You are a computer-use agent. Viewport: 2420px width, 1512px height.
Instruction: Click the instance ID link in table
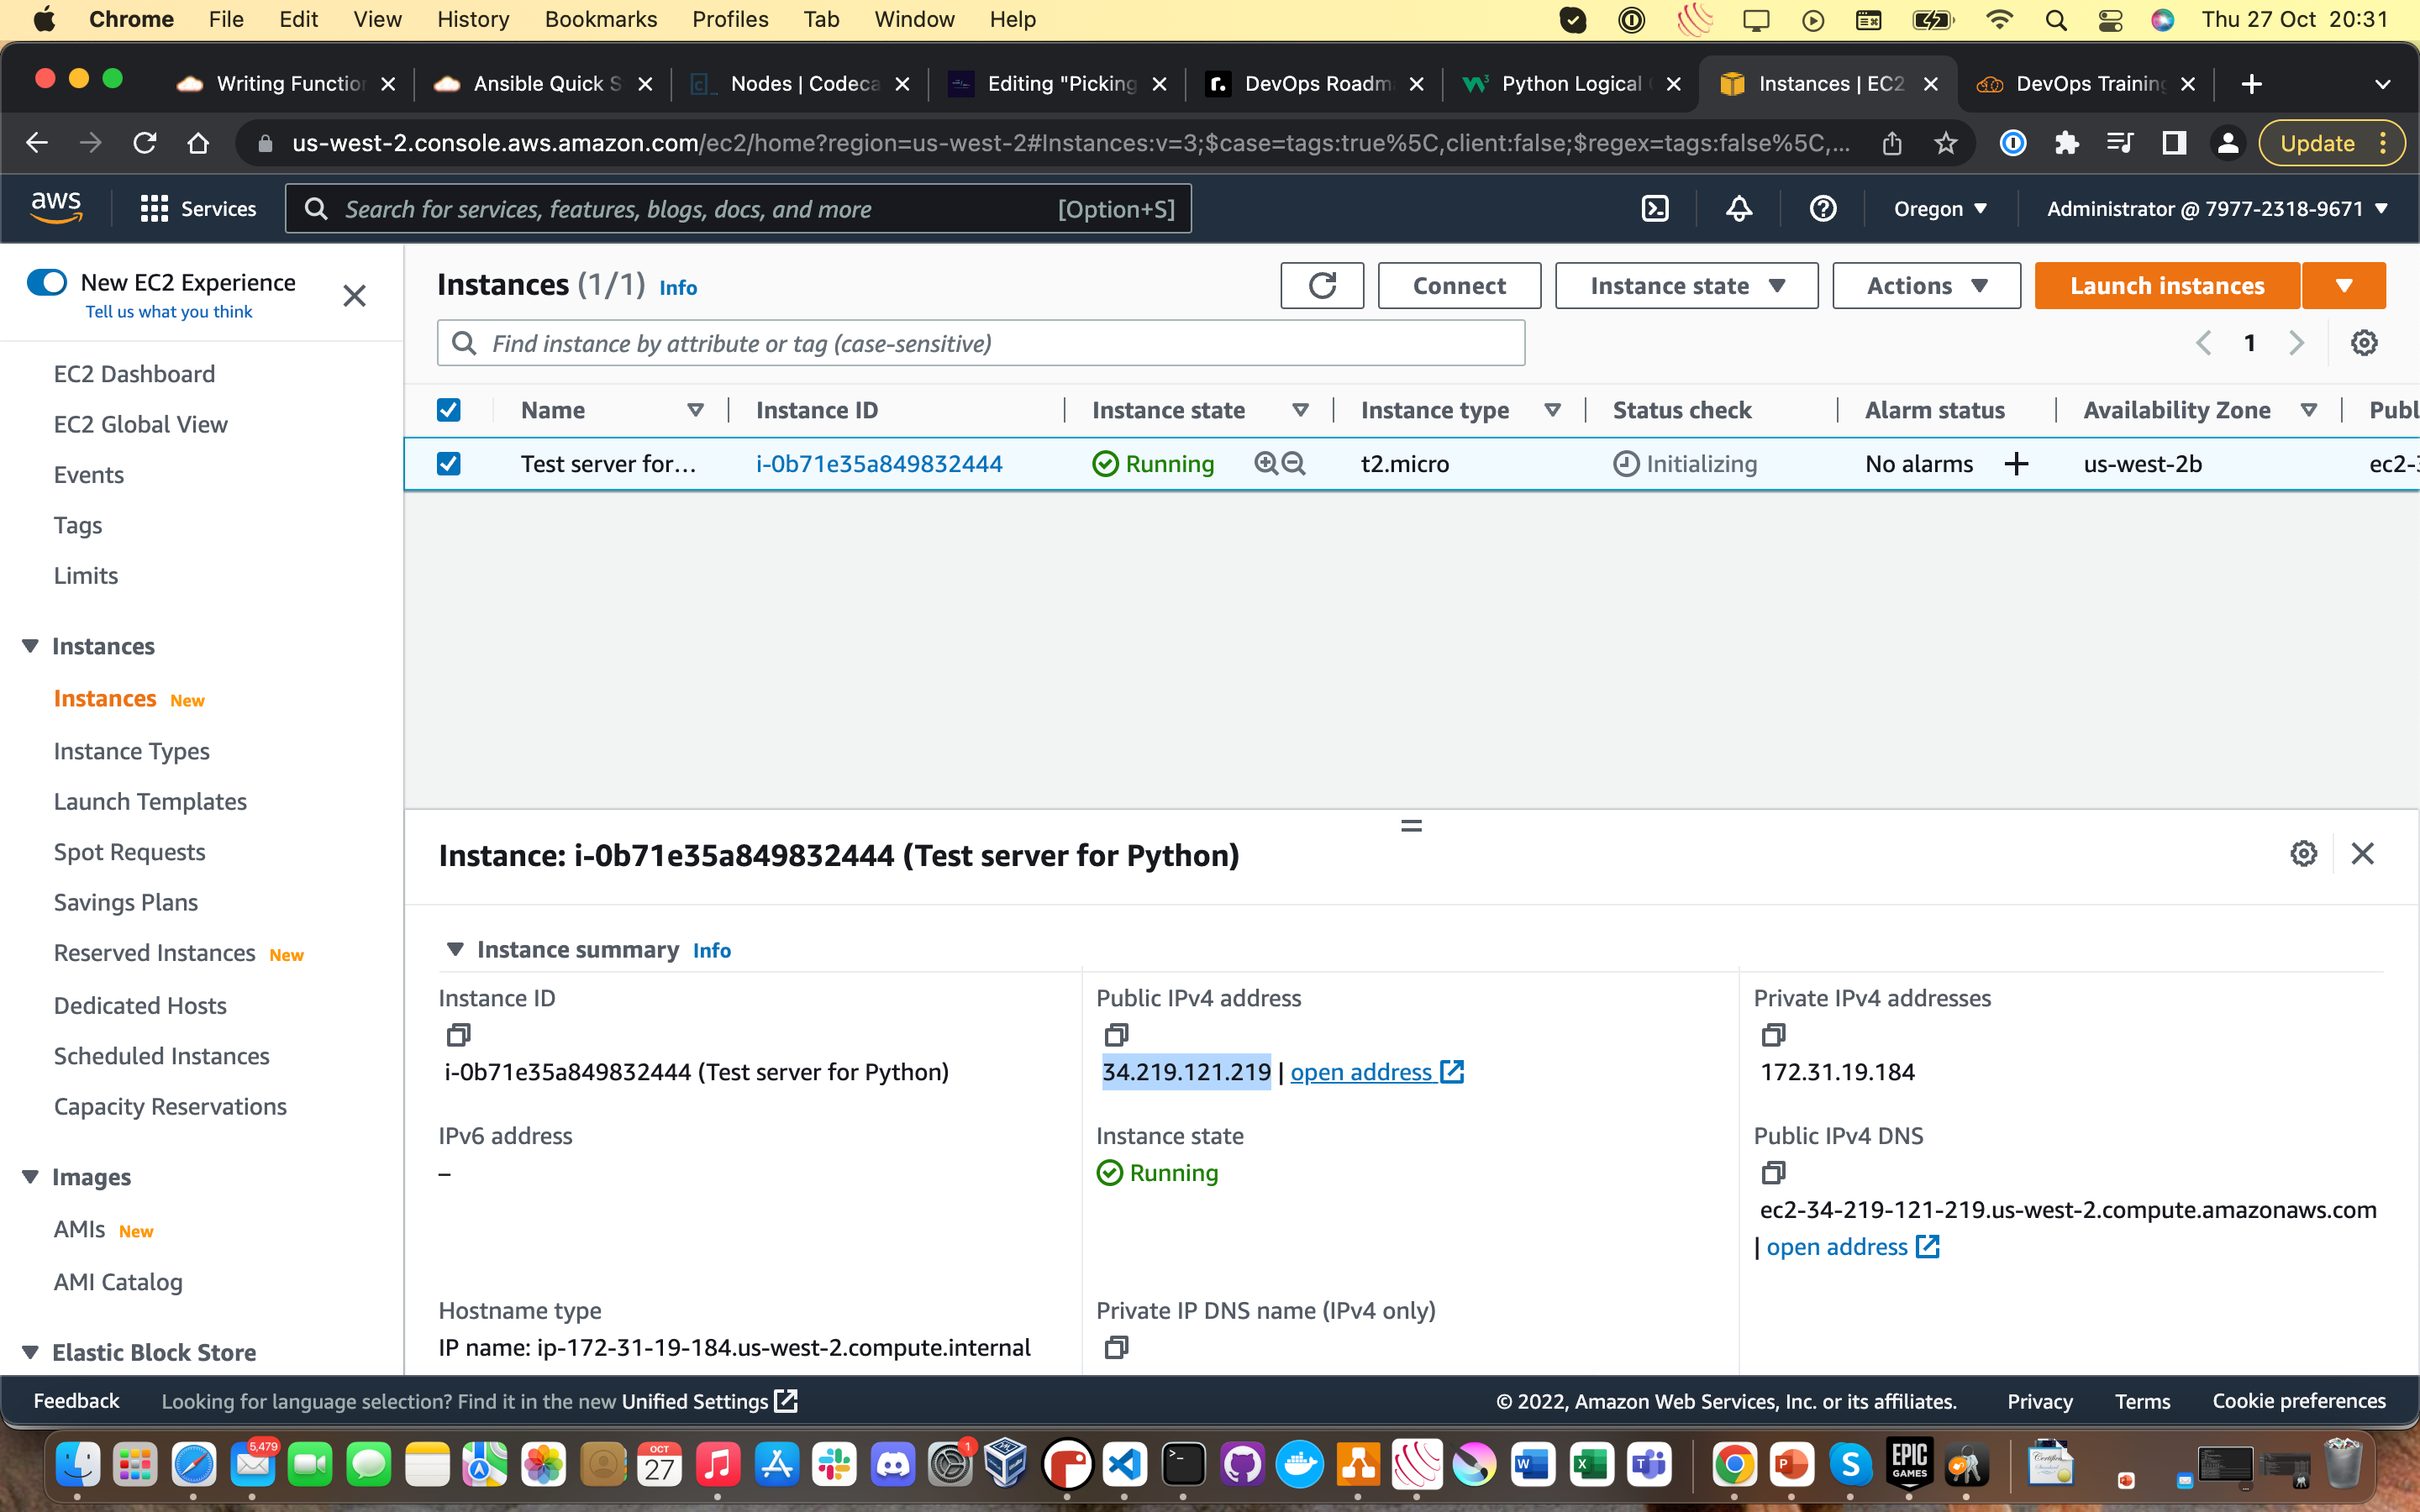pyautogui.click(x=878, y=464)
